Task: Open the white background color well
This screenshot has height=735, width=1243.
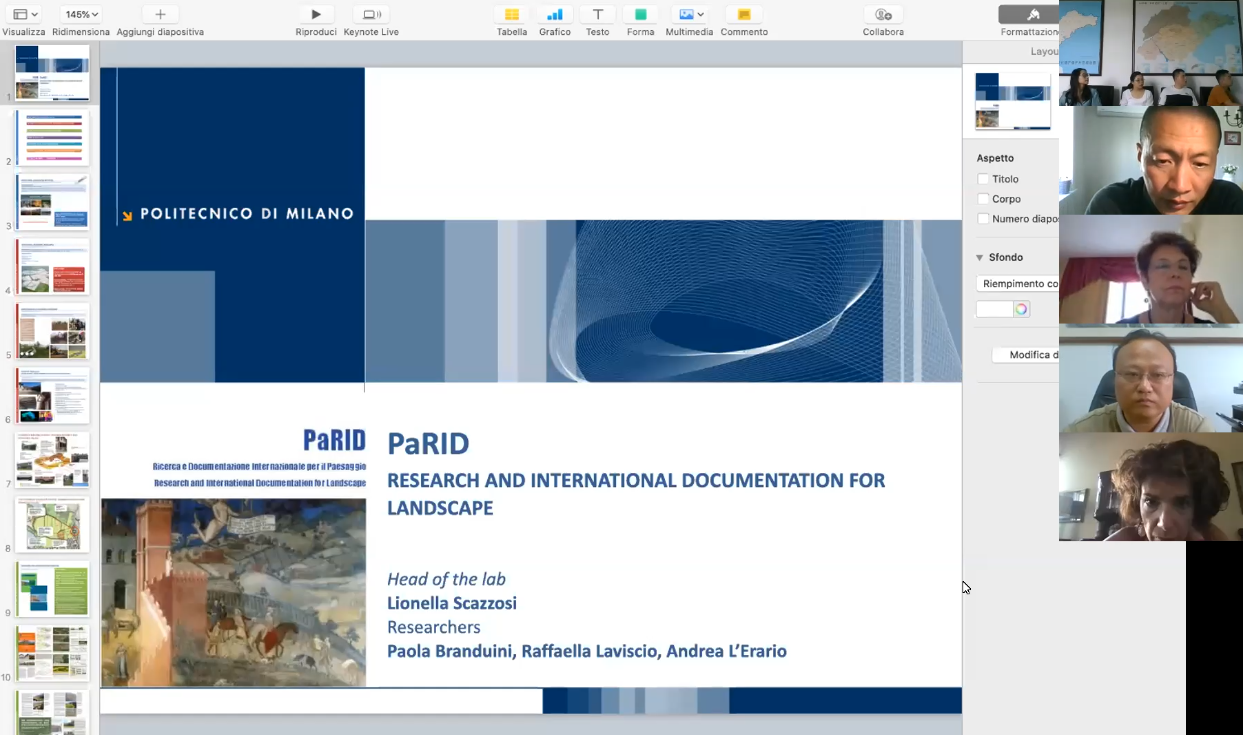Action: [994, 309]
